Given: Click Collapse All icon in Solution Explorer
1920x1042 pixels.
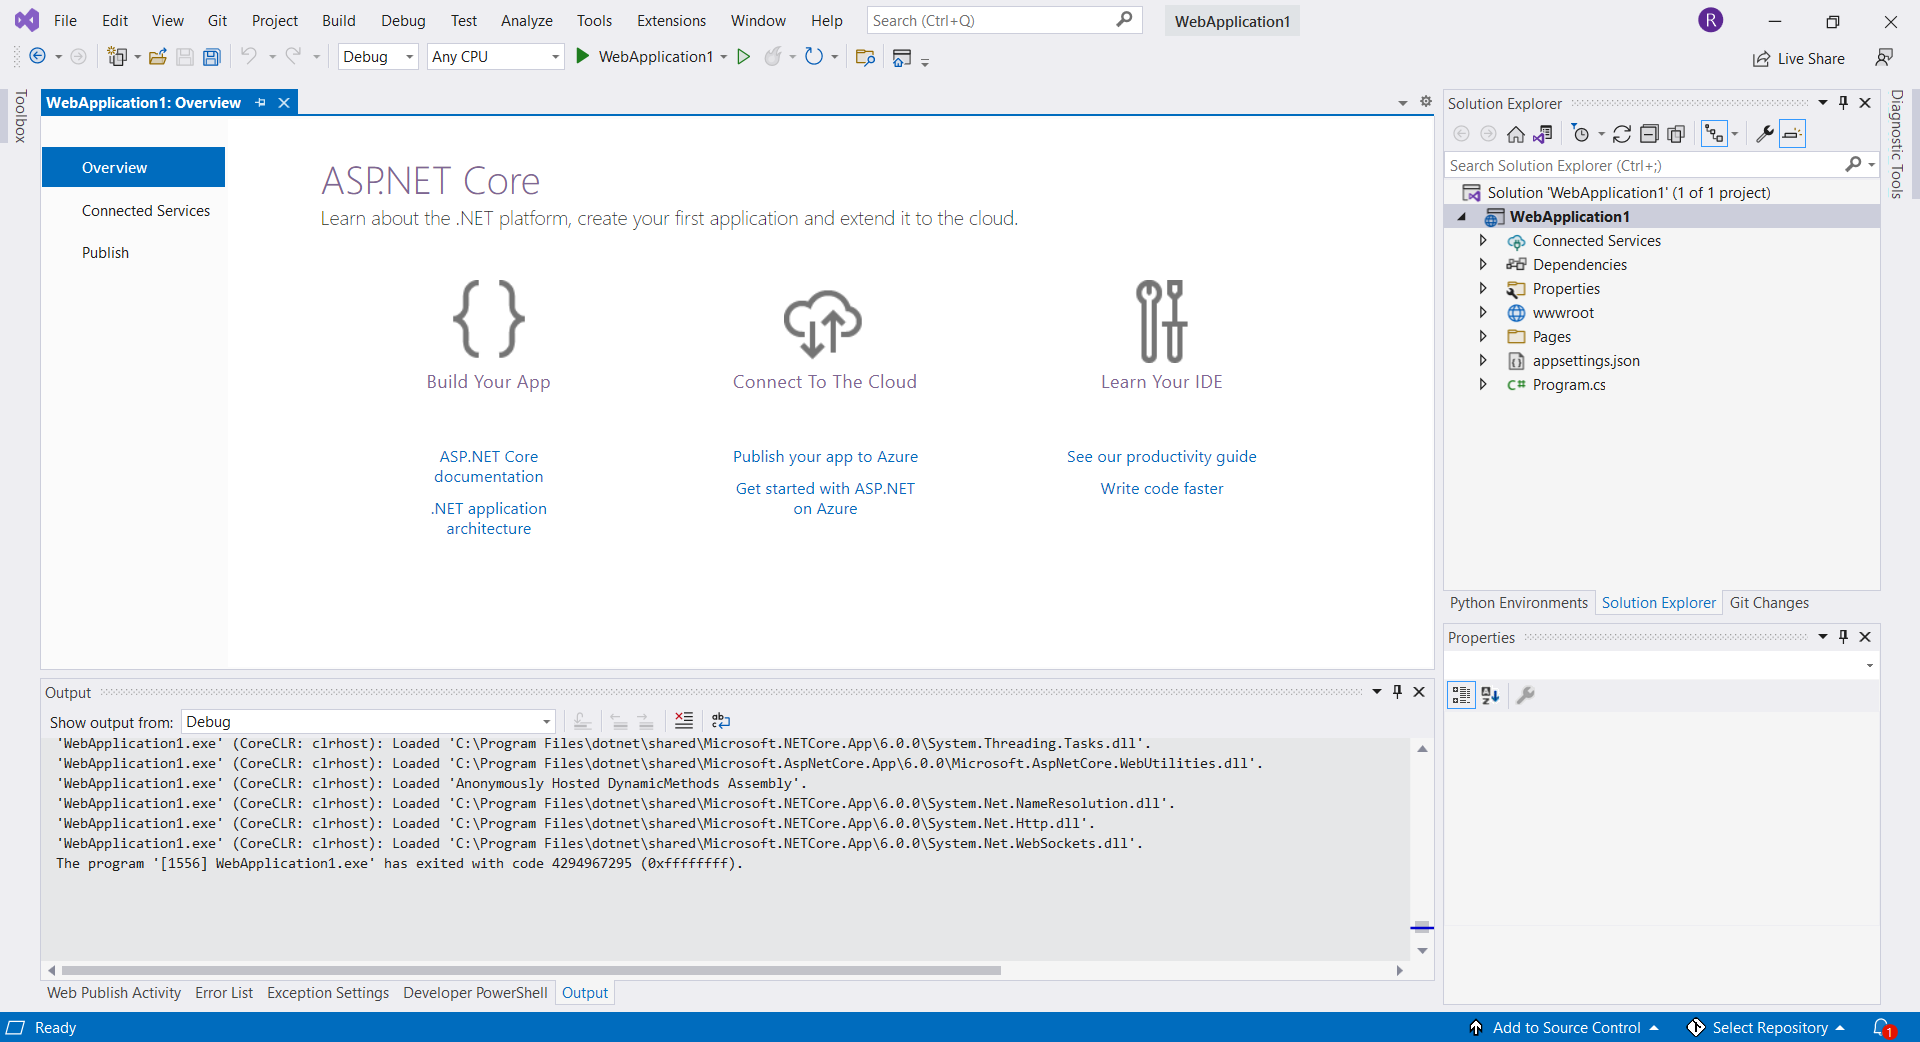Looking at the screenshot, I should (x=1649, y=134).
